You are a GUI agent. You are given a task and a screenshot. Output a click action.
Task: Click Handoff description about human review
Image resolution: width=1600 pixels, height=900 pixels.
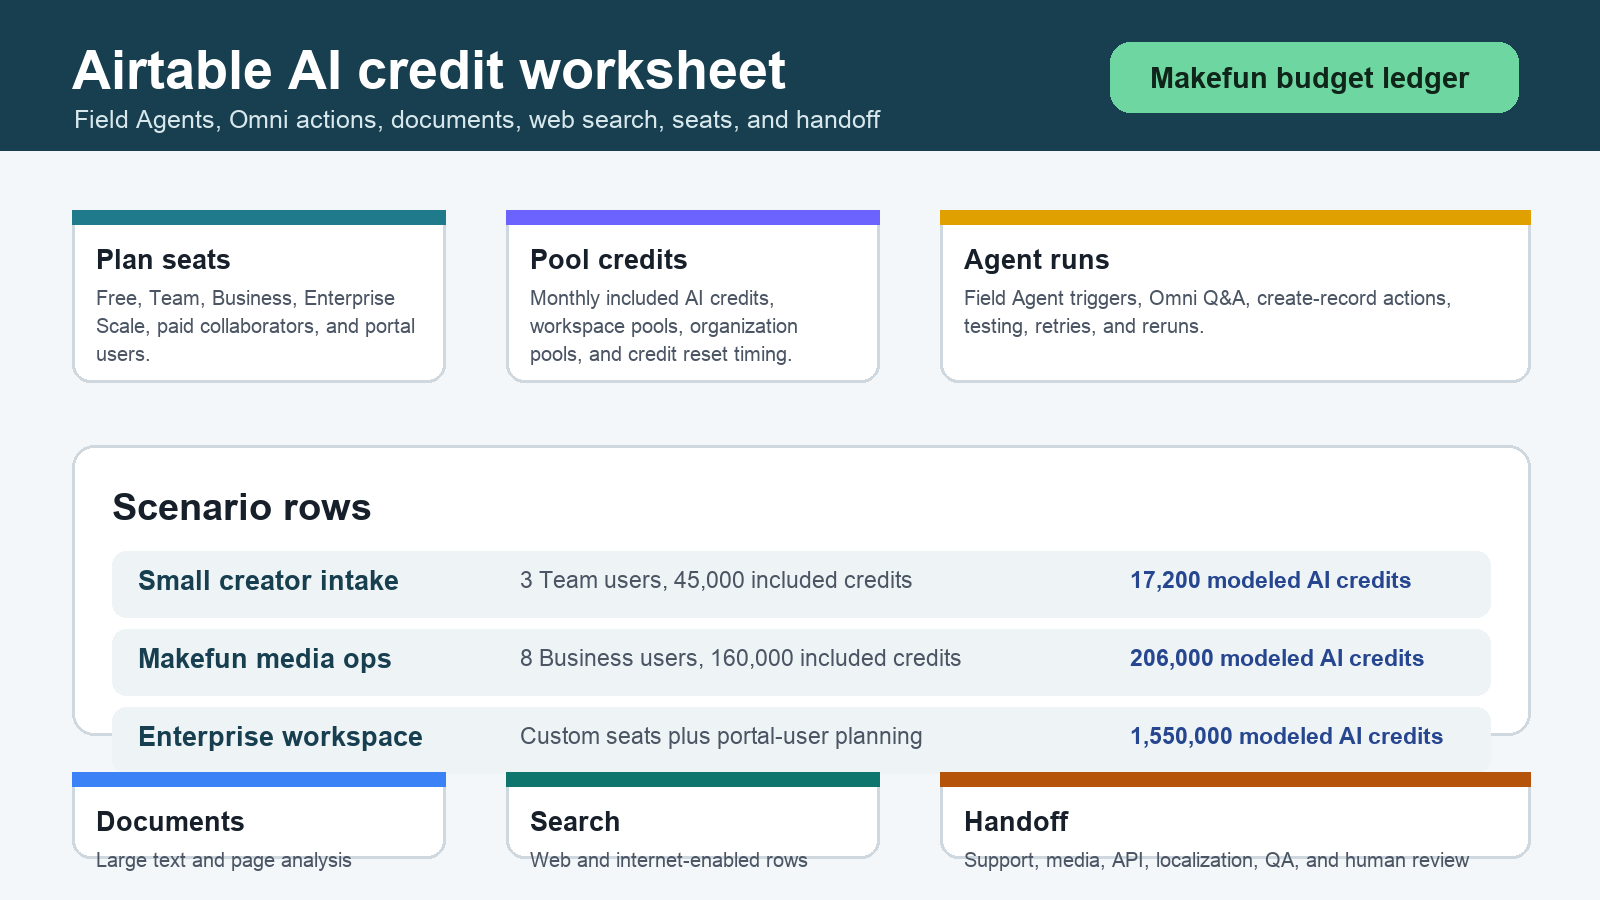pos(1216,860)
